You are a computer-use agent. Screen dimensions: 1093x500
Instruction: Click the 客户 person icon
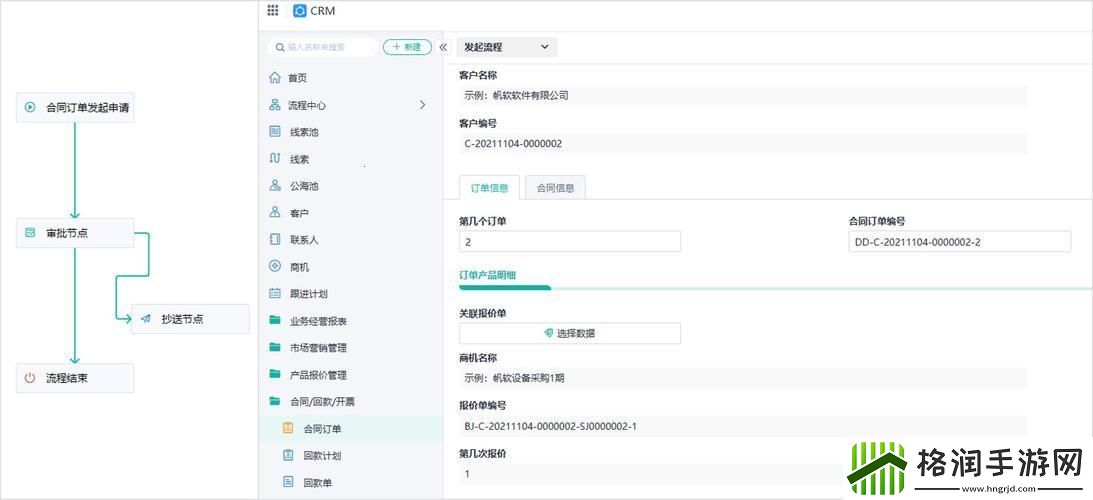(275, 213)
